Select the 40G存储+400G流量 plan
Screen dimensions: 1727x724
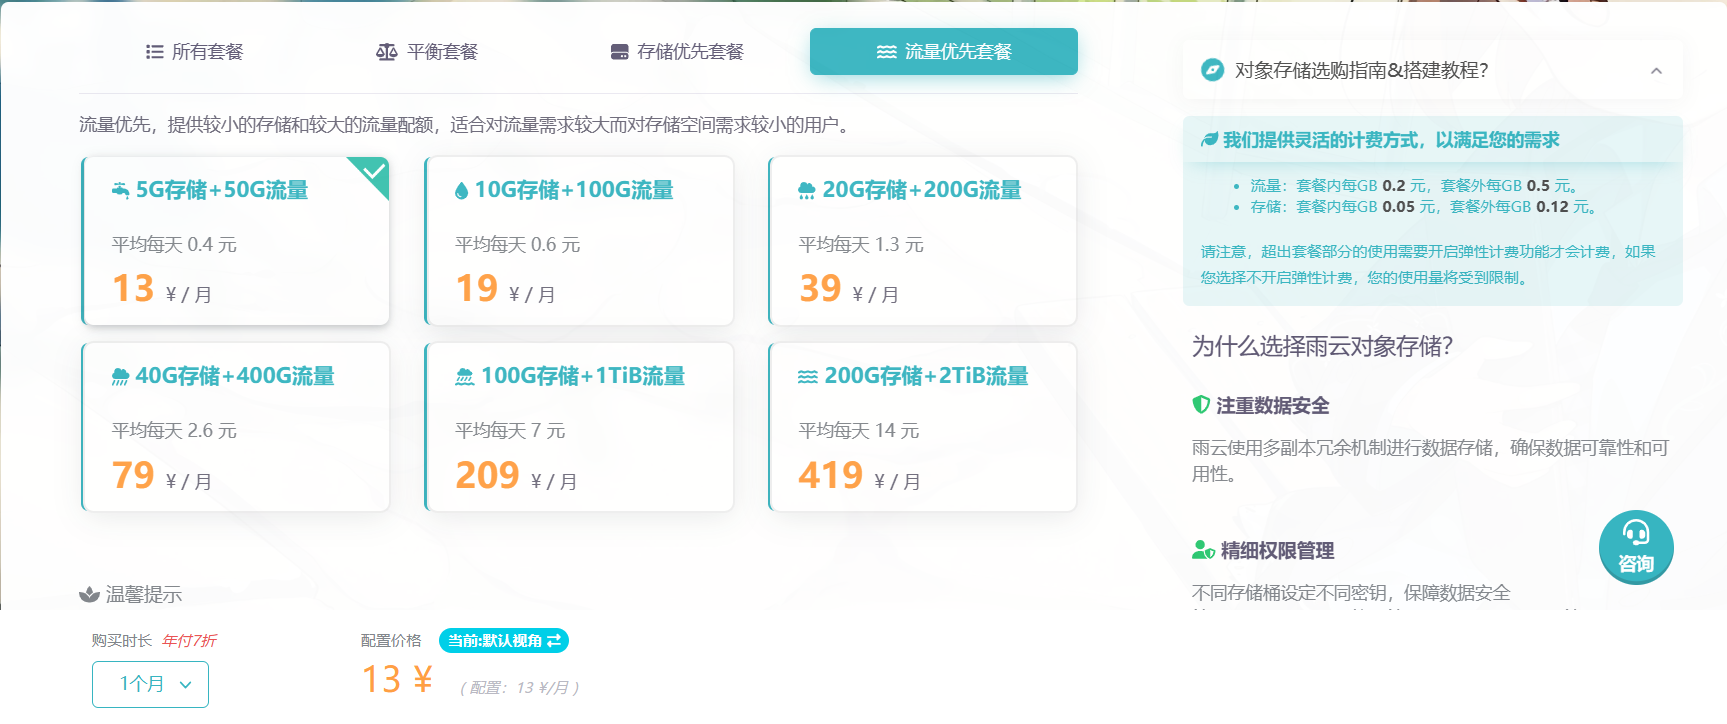(x=235, y=427)
